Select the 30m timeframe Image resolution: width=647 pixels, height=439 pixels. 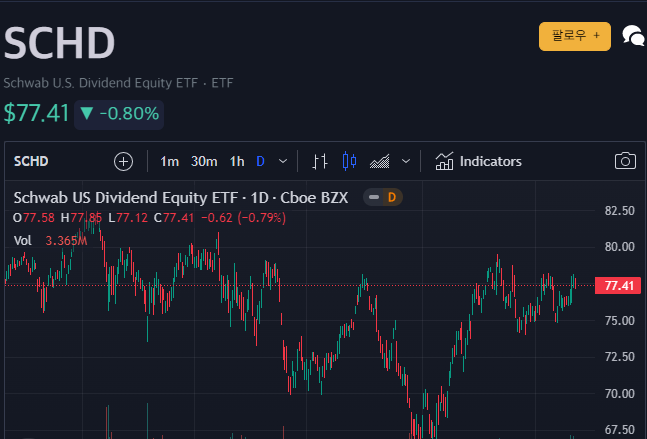coord(204,161)
